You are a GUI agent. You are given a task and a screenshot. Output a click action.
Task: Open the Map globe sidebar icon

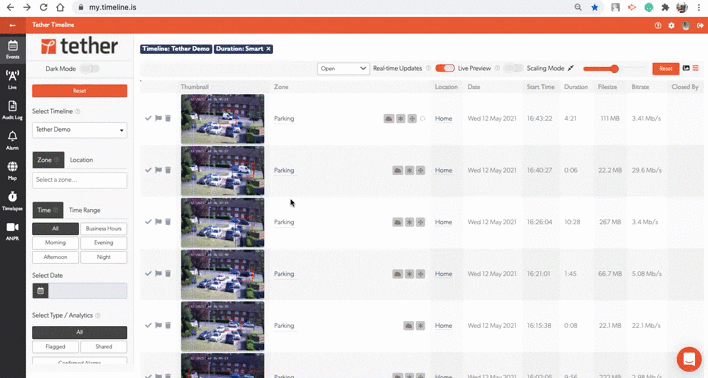click(13, 170)
